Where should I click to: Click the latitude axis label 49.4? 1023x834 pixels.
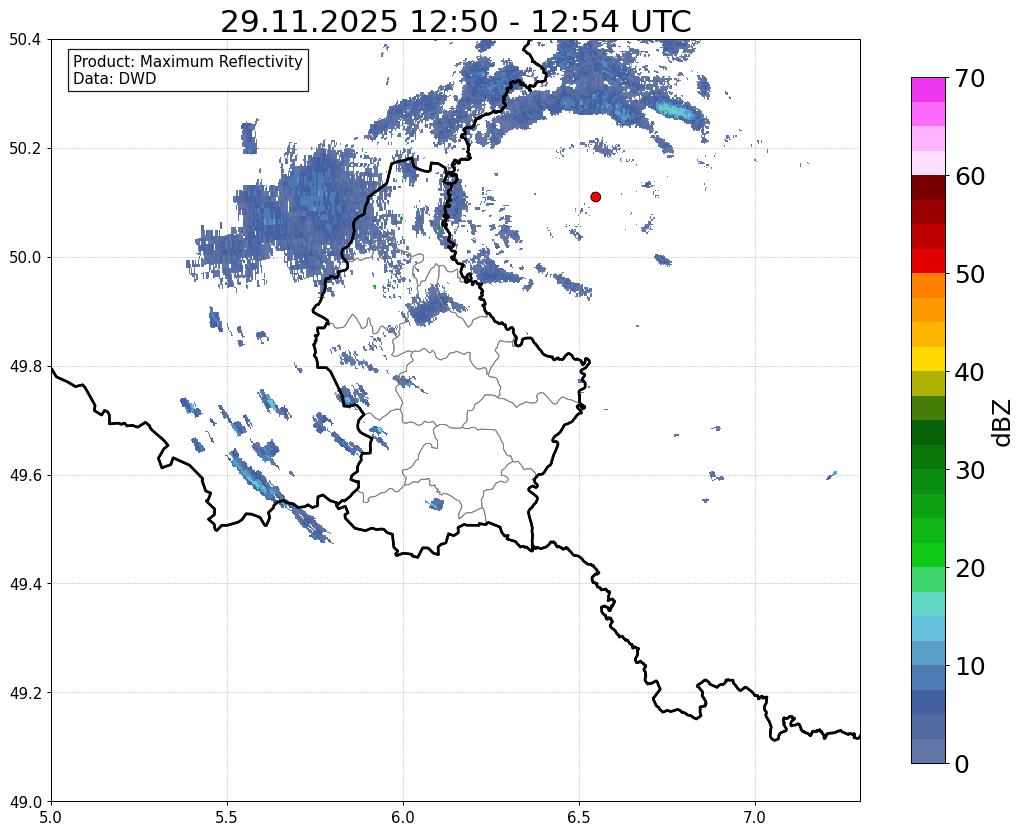click(x=25, y=584)
